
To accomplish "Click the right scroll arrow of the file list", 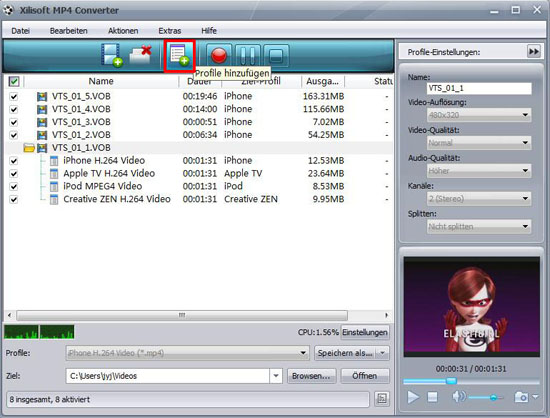I will click(387, 315).
